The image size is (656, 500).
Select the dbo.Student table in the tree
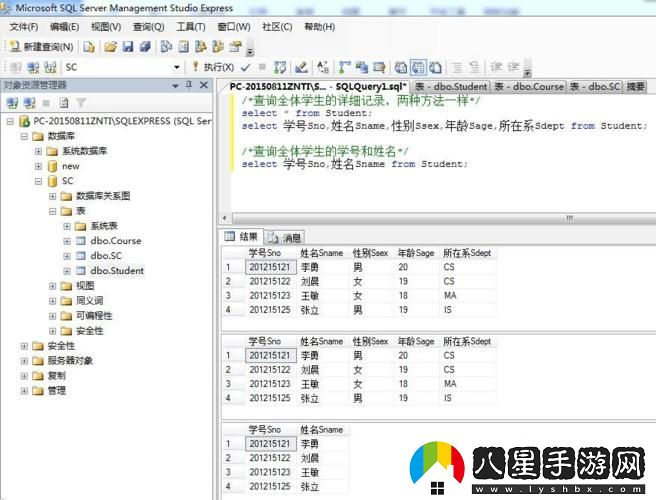117,271
